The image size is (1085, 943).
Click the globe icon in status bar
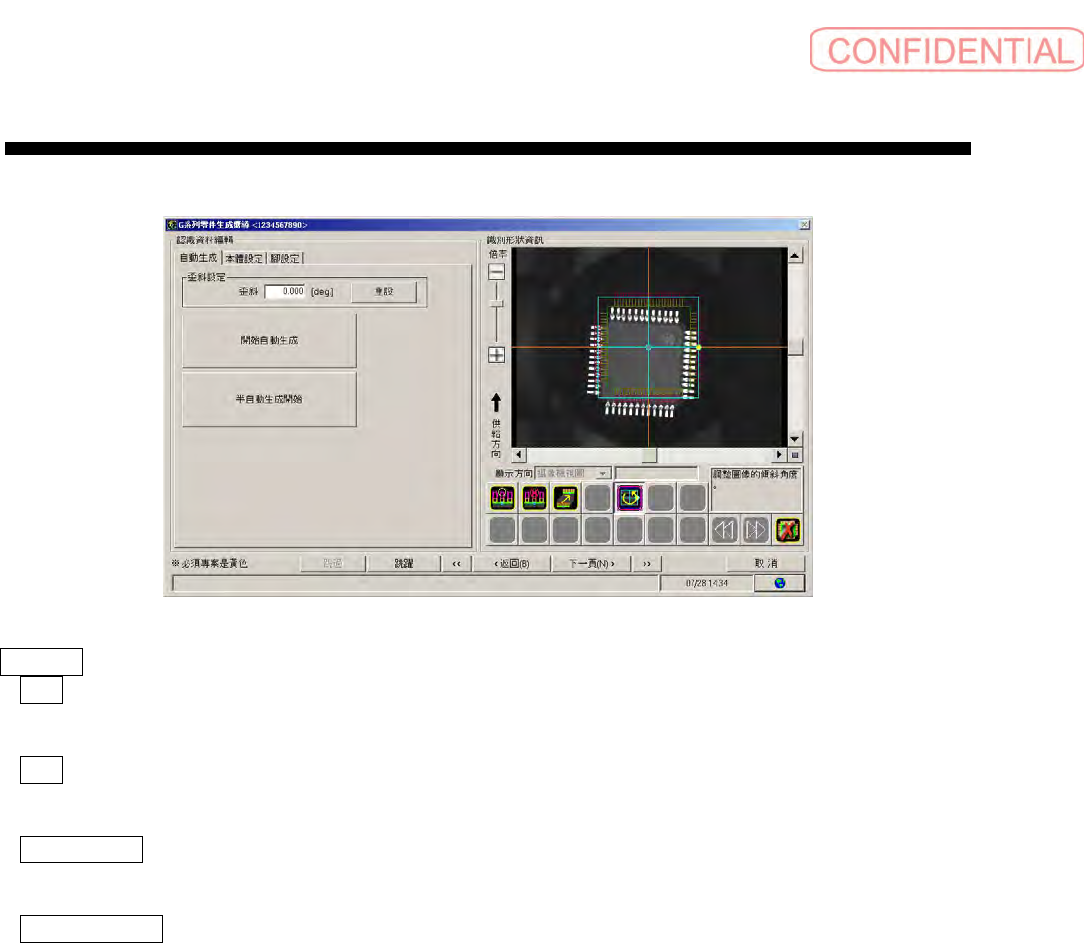(780, 583)
